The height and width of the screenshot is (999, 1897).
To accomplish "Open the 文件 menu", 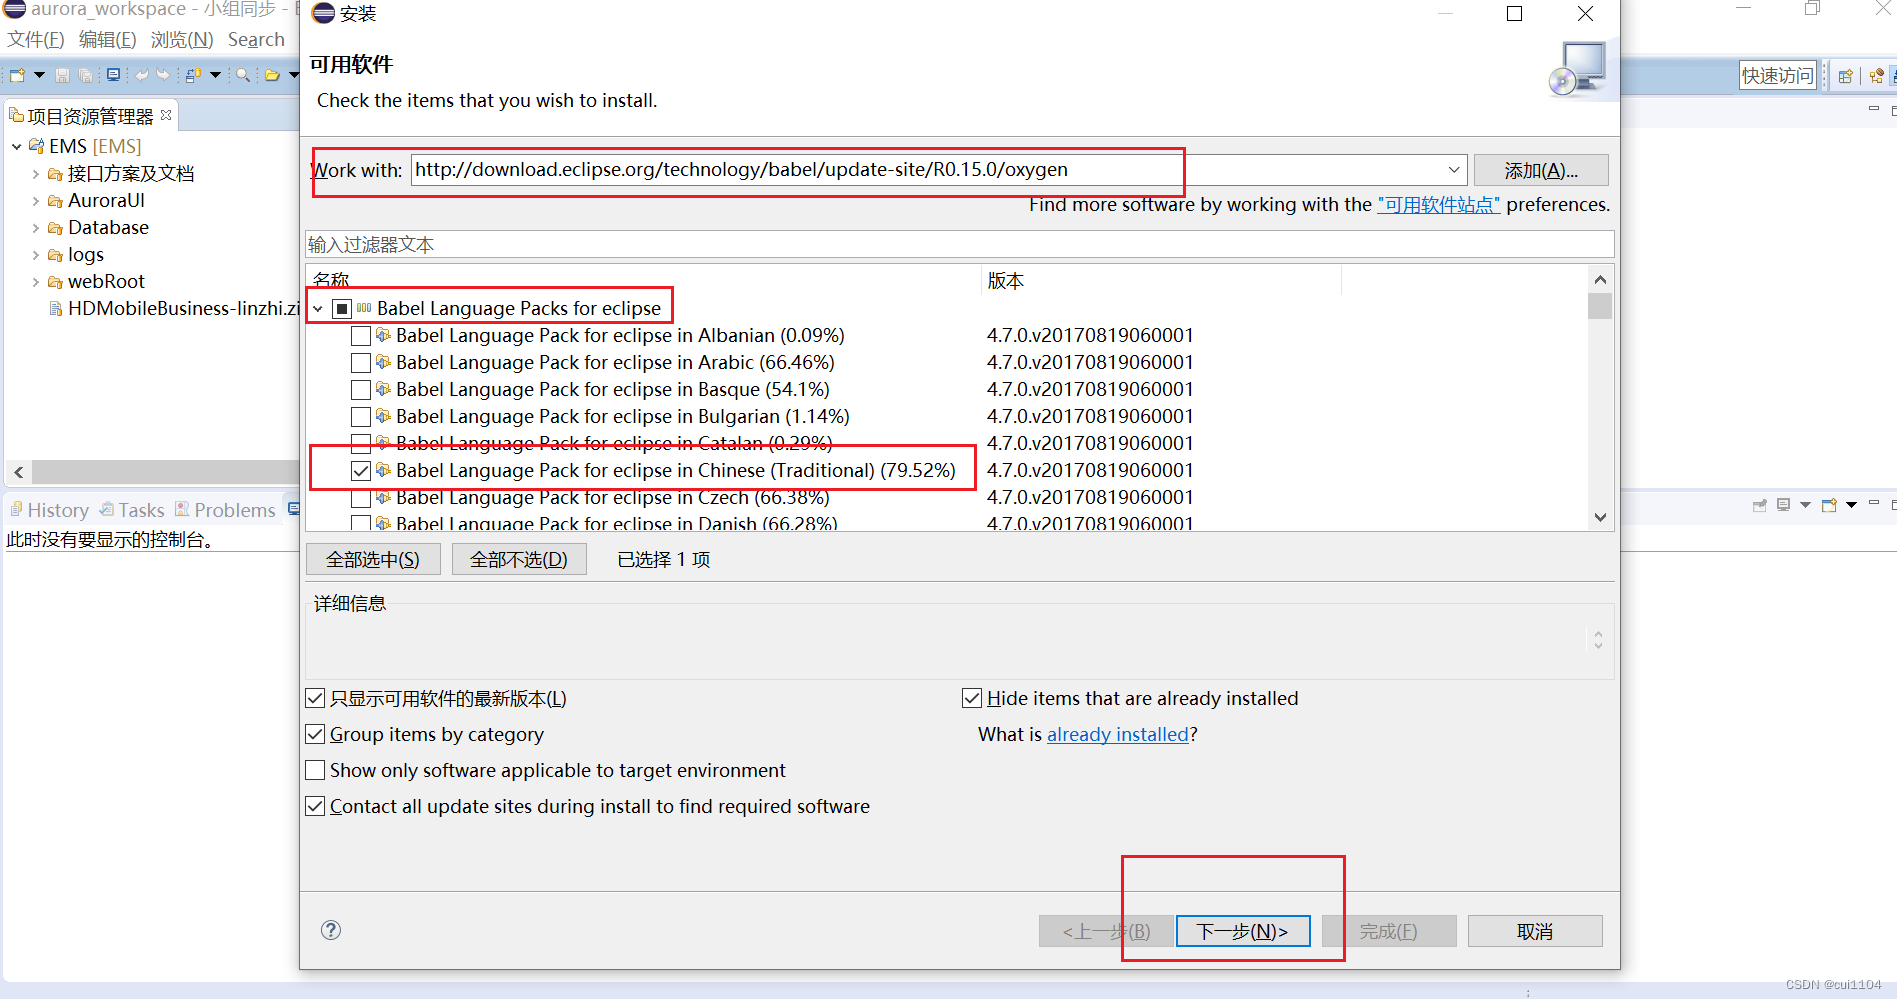I will 36,40.
